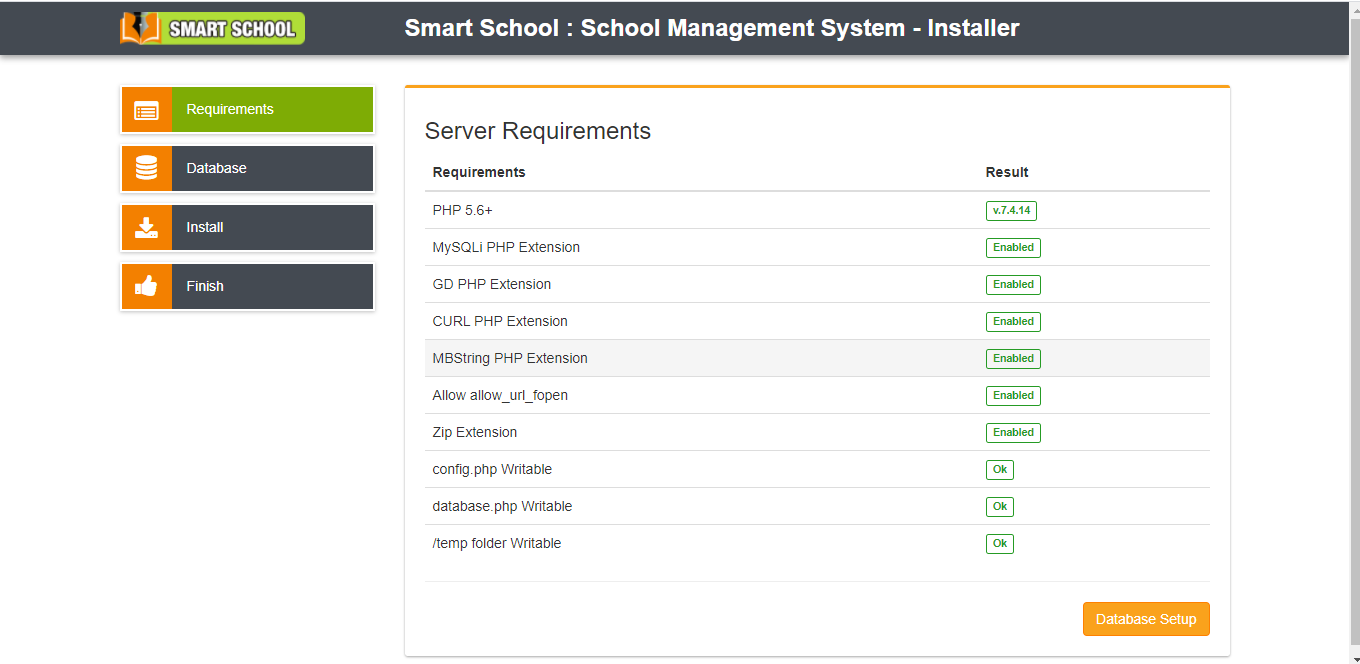Click Ok badge for /temp folder Writable

tap(999, 544)
